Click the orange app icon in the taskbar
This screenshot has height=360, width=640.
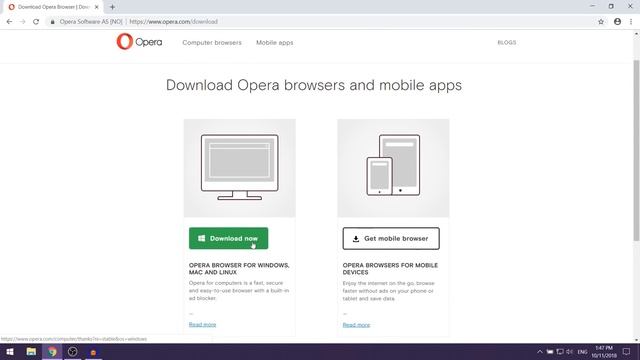click(93, 352)
